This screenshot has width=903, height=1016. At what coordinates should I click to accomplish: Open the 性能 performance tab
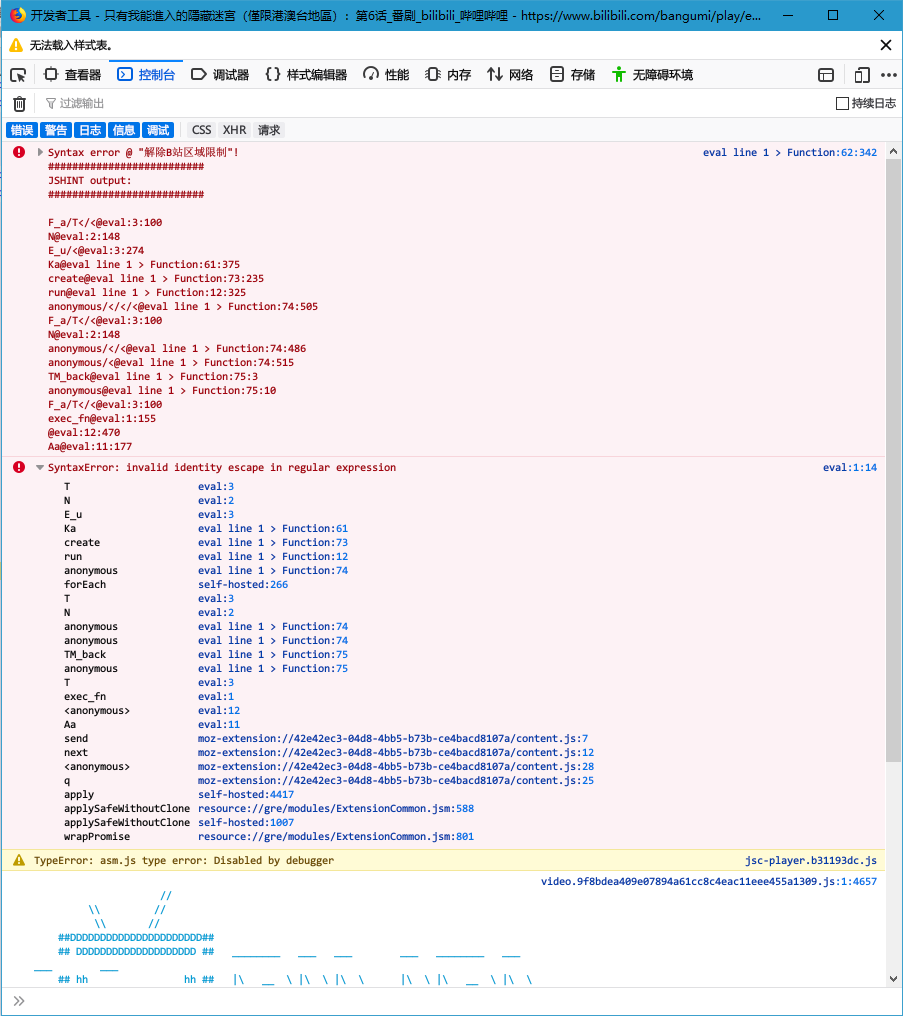click(x=386, y=75)
